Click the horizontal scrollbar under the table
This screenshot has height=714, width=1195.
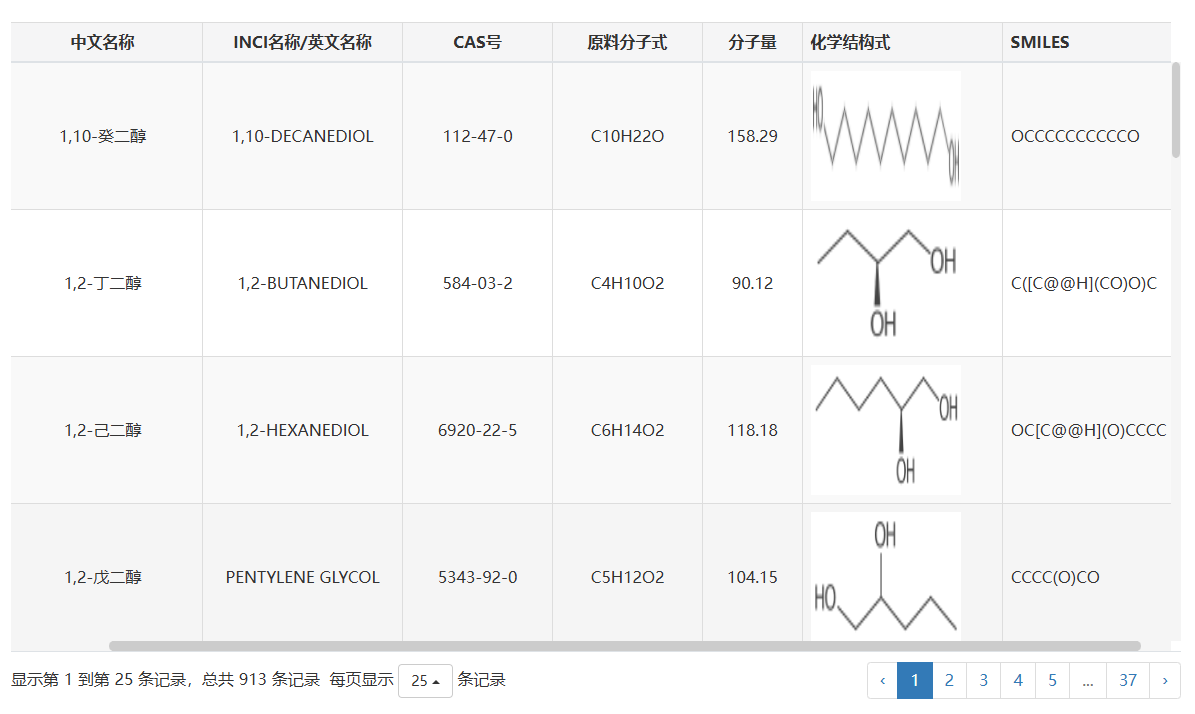coord(625,646)
